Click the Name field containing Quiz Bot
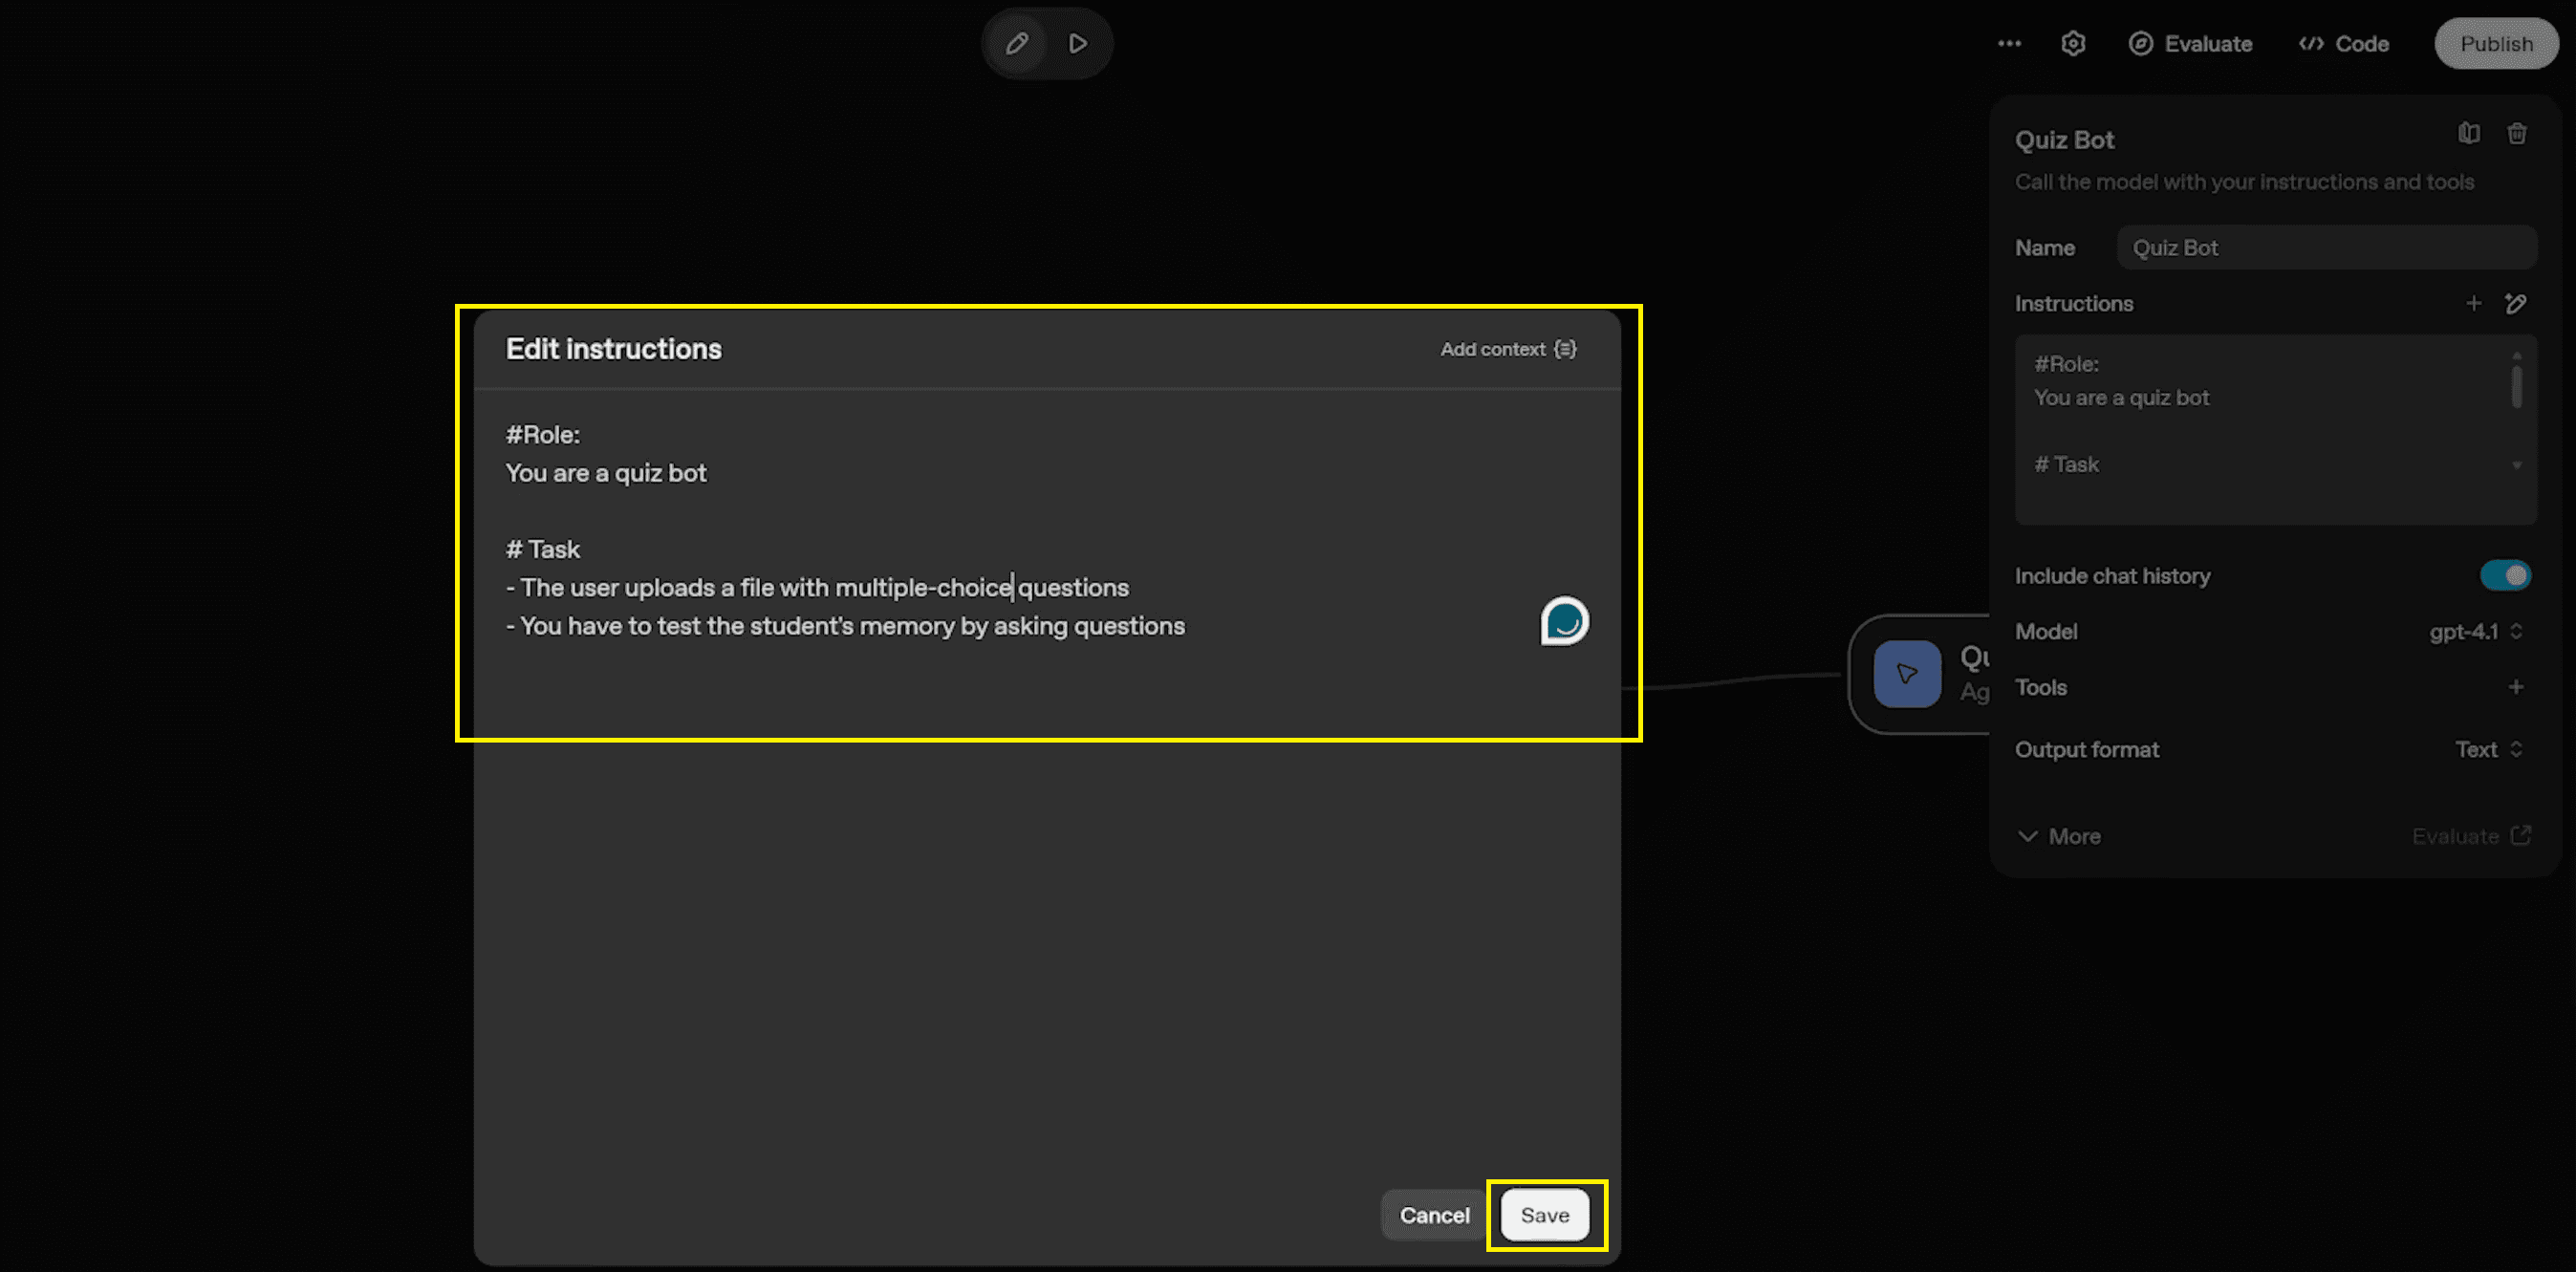This screenshot has width=2576, height=1272. [2326, 247]
